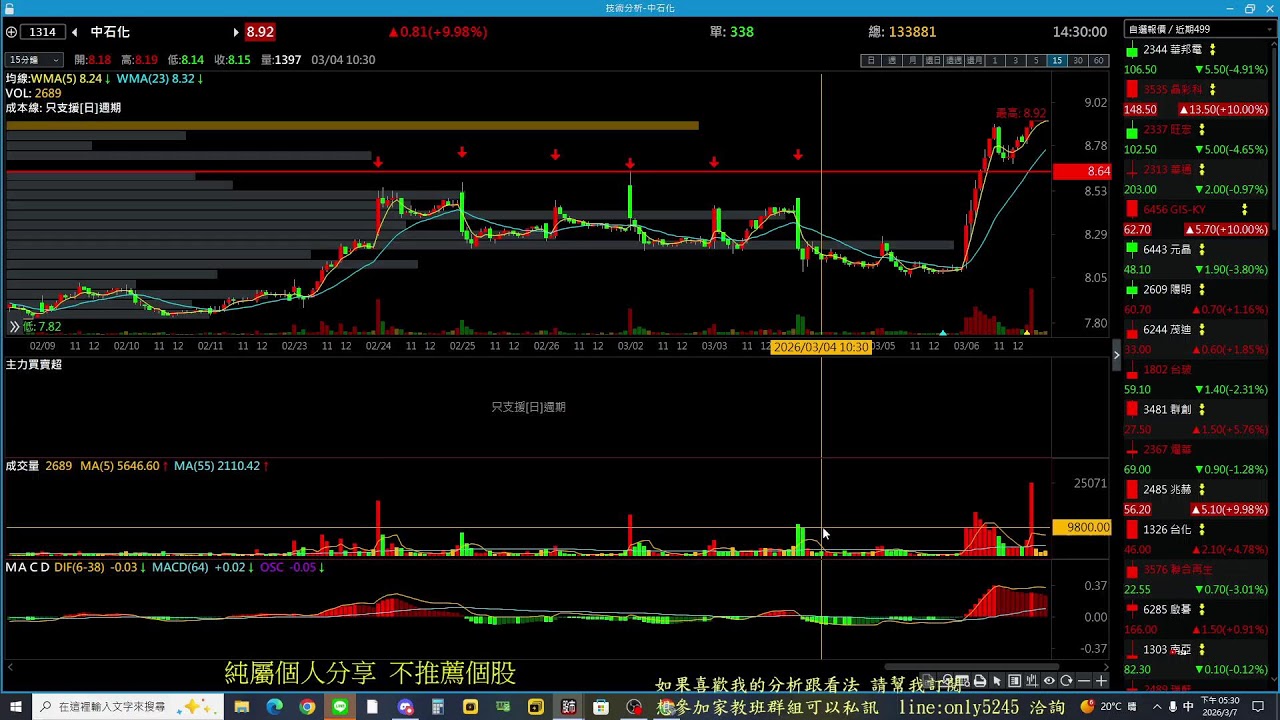This screenshot has height=720, width=1280.
Task: Open File Explorer from taskbar
Action: (242, 707)
